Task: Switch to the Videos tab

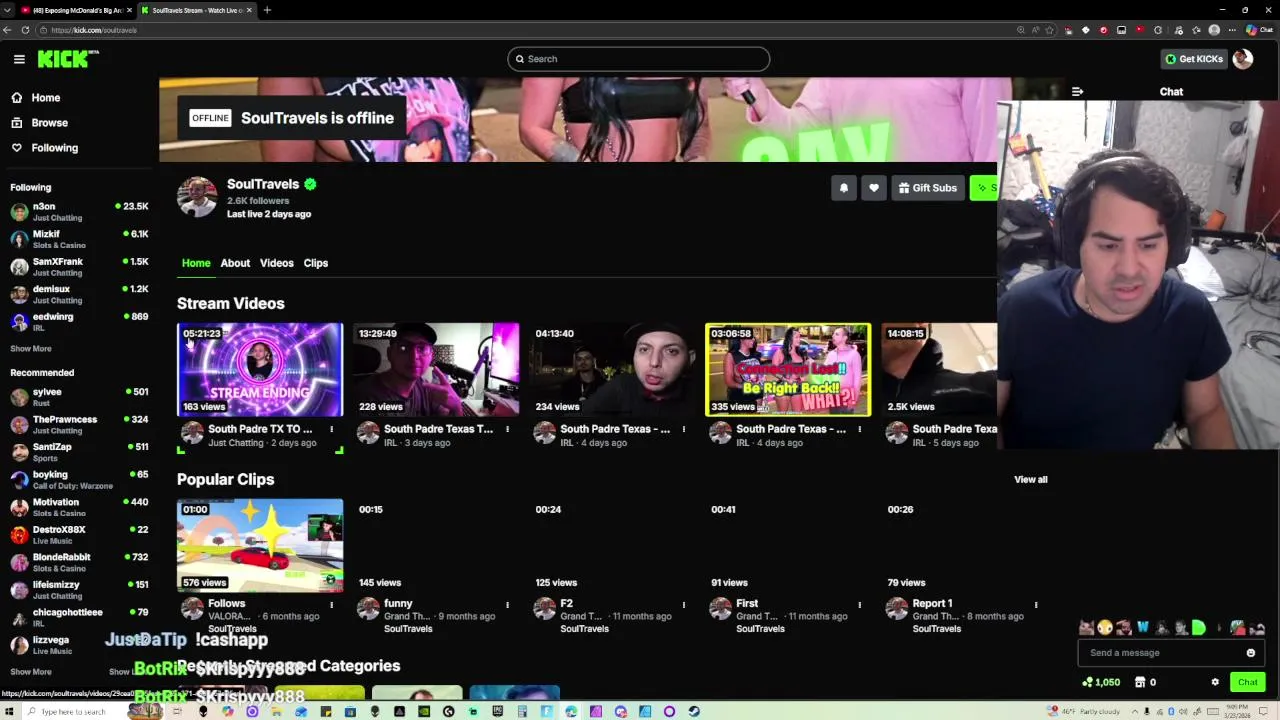Action: coord(277,263)
